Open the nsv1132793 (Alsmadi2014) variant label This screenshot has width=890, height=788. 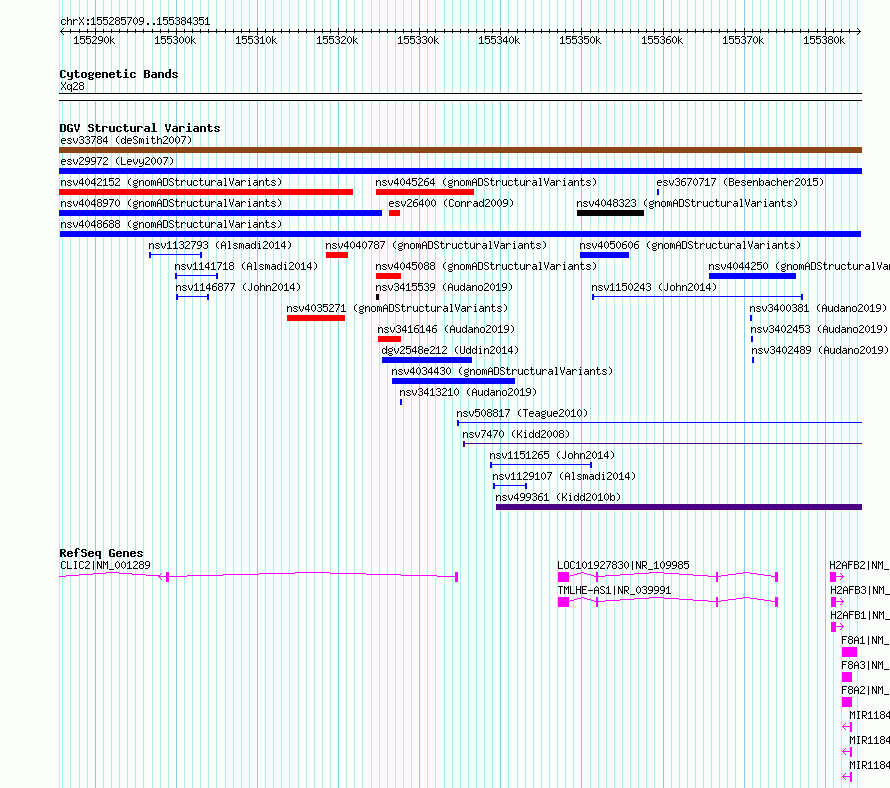(220, 245)
